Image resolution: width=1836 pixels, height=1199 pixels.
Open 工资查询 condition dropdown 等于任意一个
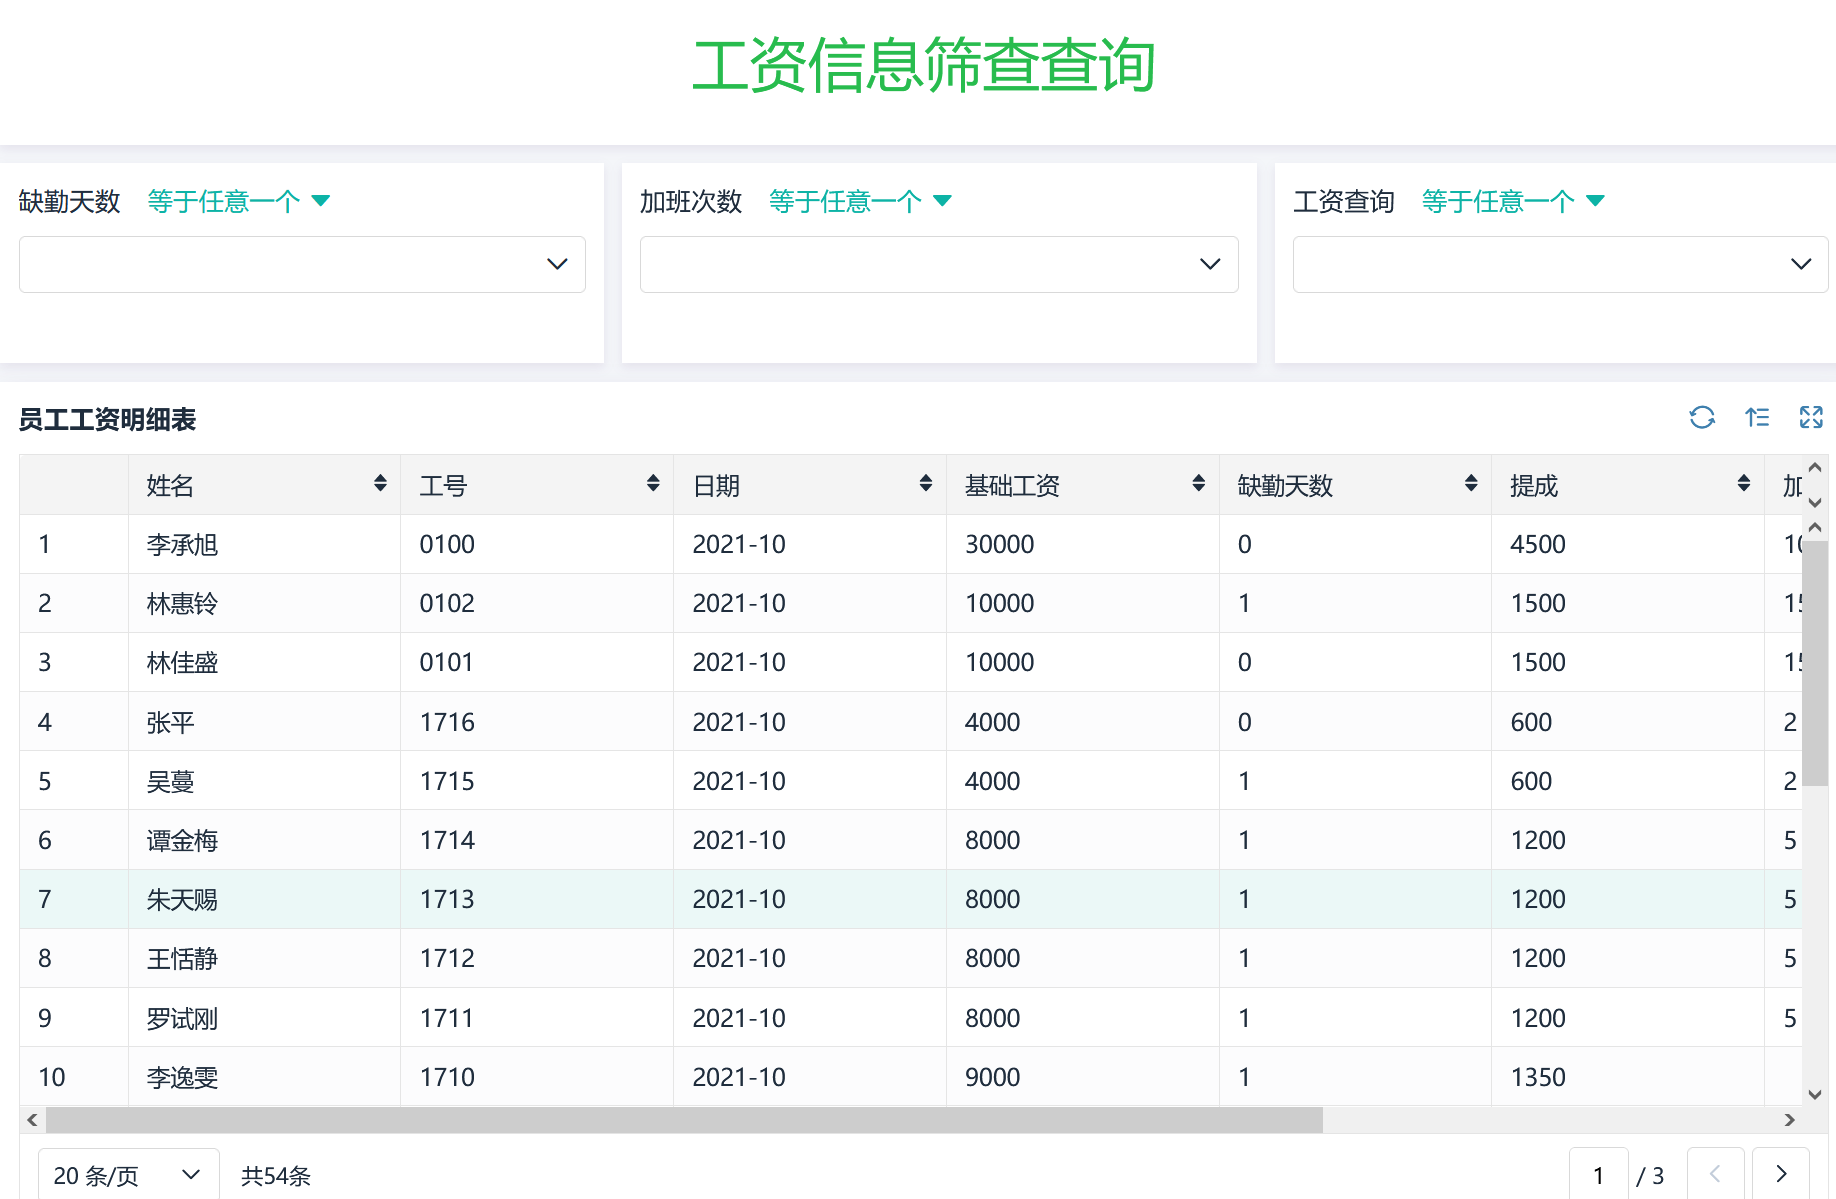1512,201
